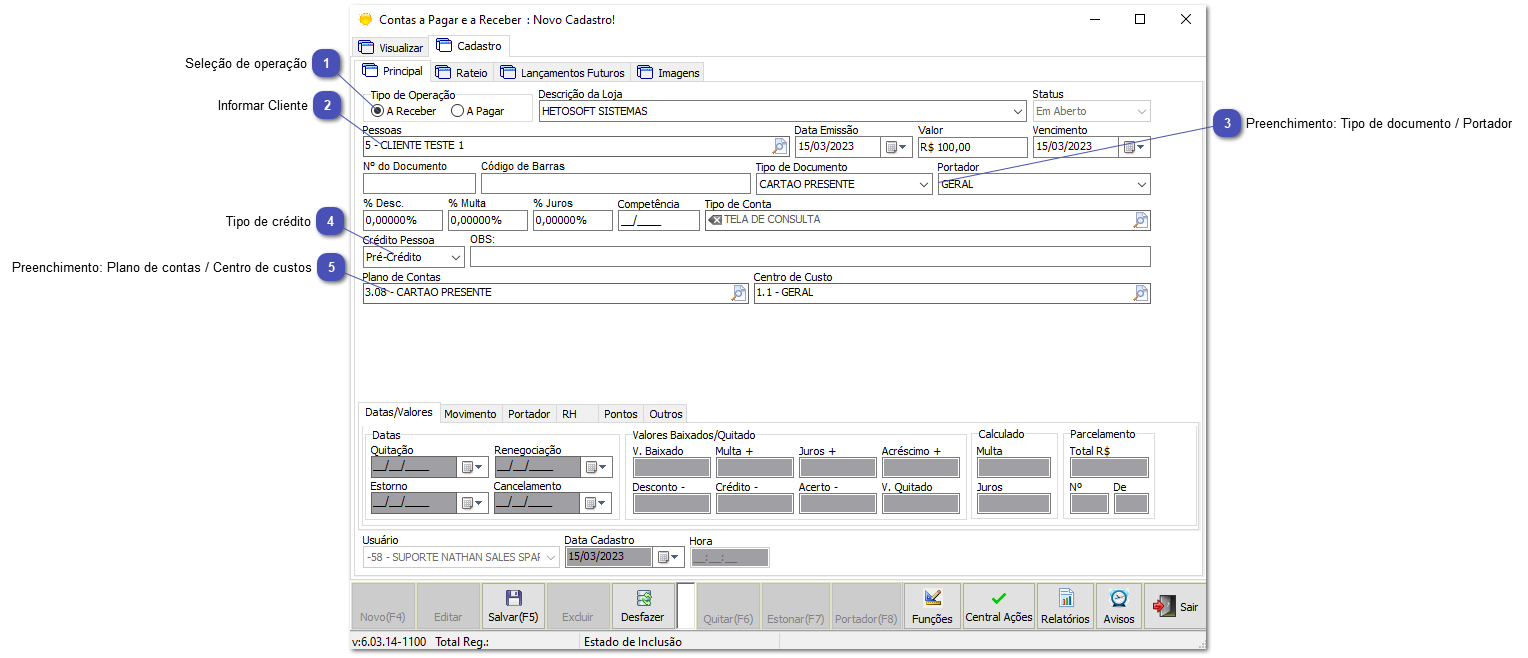Click search icon in Pessoas field
Screen dimensions: 1528x658
click(x=780, y=147)
